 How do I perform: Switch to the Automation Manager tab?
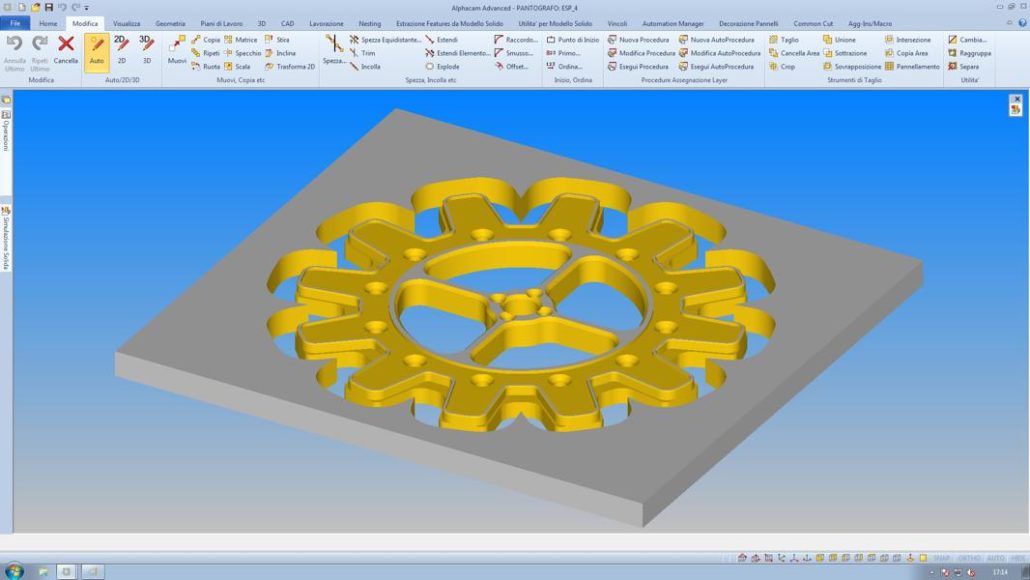[673, 23]
